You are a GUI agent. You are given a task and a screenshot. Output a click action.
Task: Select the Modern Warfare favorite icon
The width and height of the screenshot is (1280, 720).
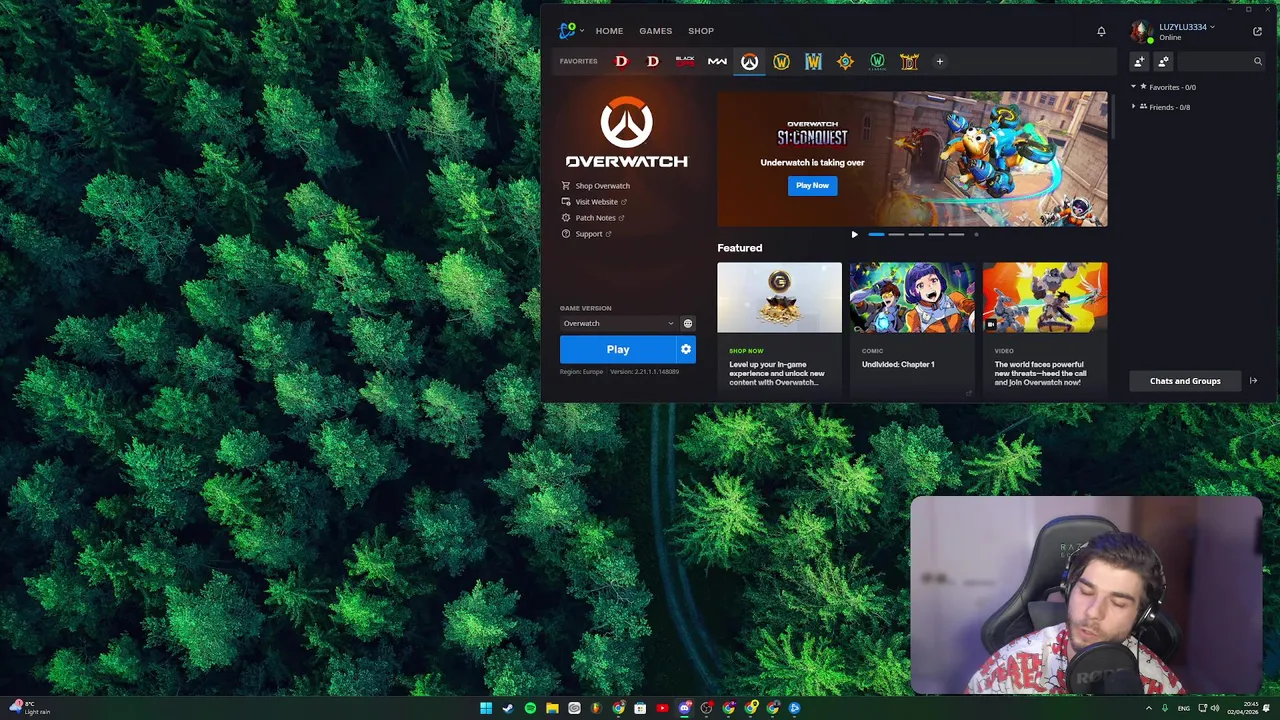coord(717,61)
